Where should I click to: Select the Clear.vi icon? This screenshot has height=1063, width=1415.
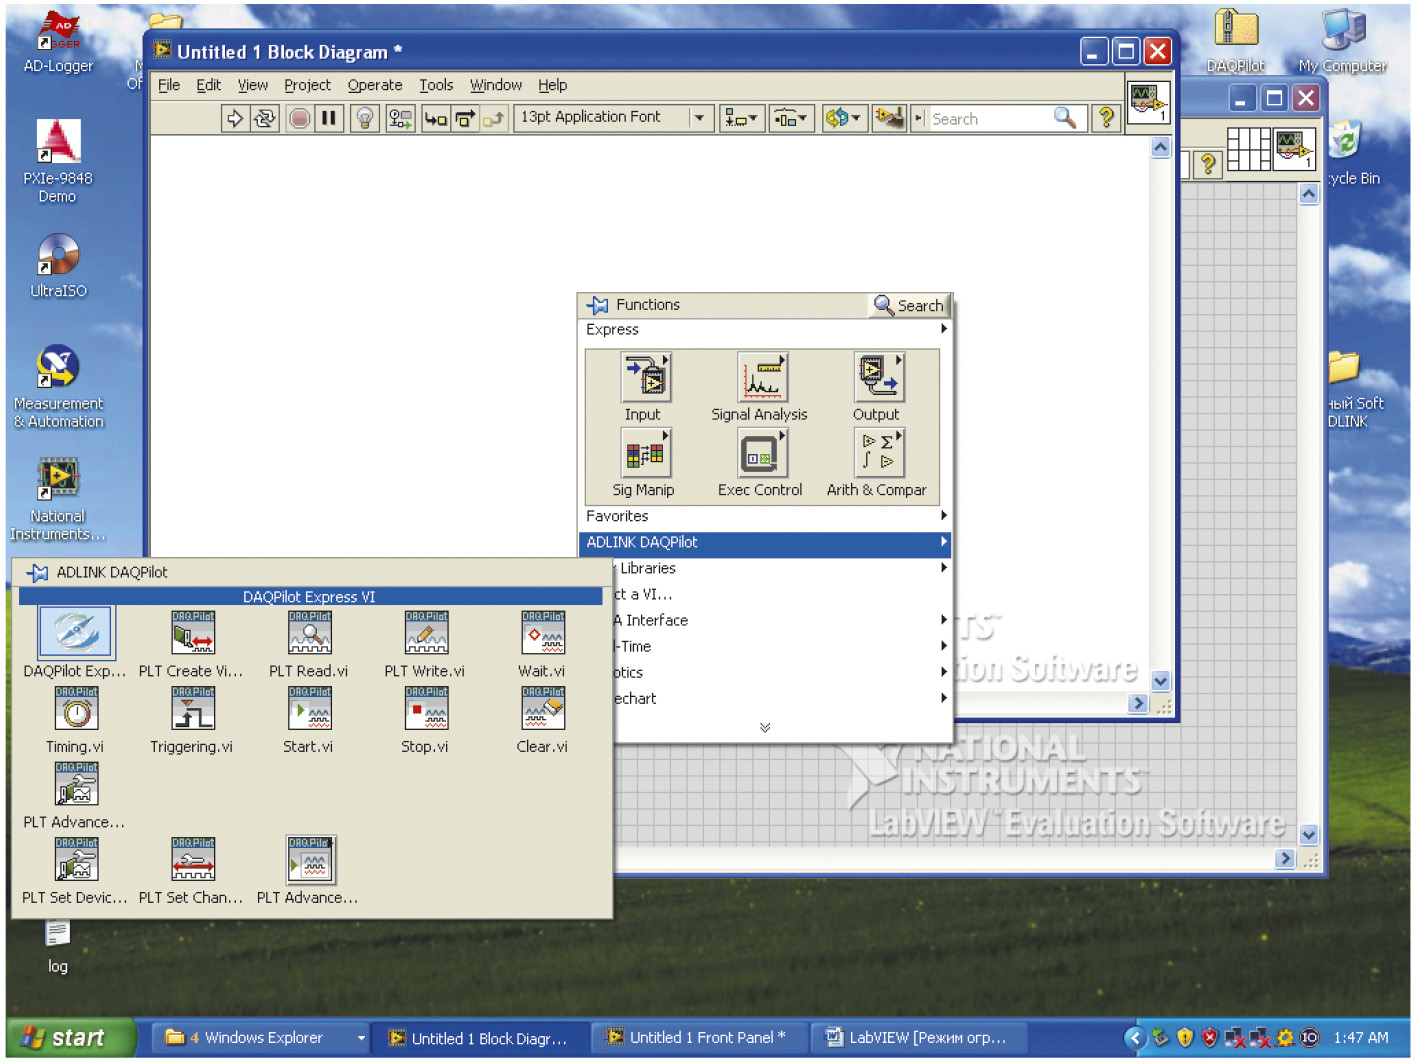(x=543, y=709)
